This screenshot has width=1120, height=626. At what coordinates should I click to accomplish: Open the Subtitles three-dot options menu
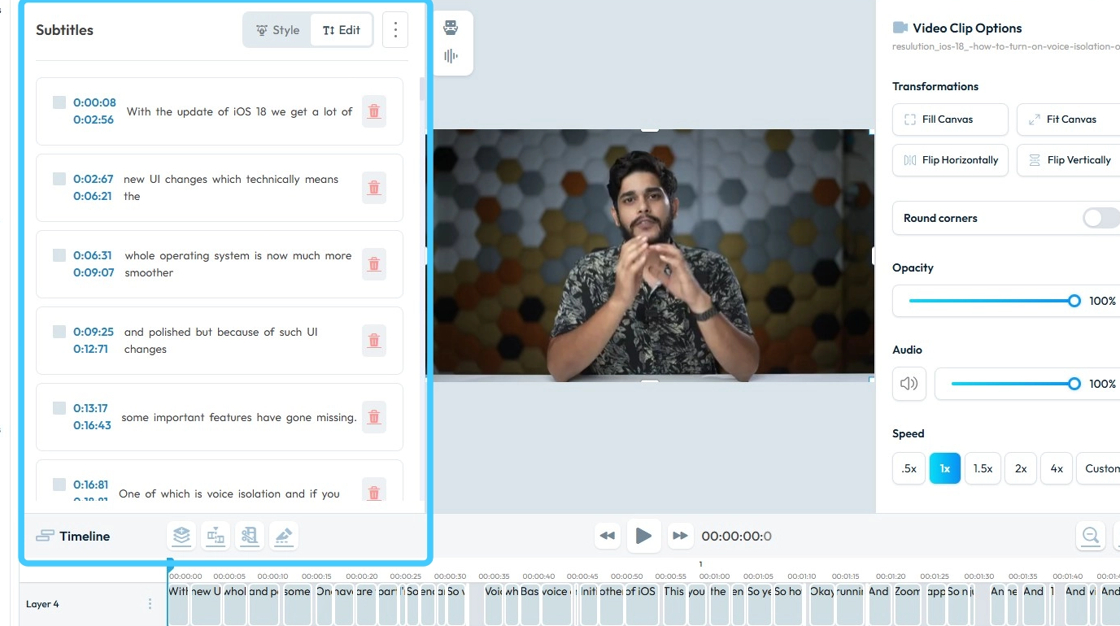pos(395,30)
